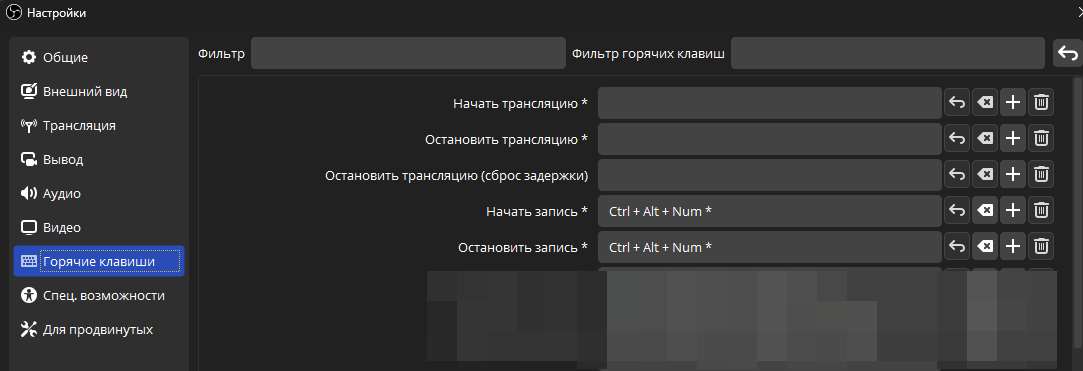Go to the Аудио settings section
1083x371 pixels.
click(x=99, y=193)
